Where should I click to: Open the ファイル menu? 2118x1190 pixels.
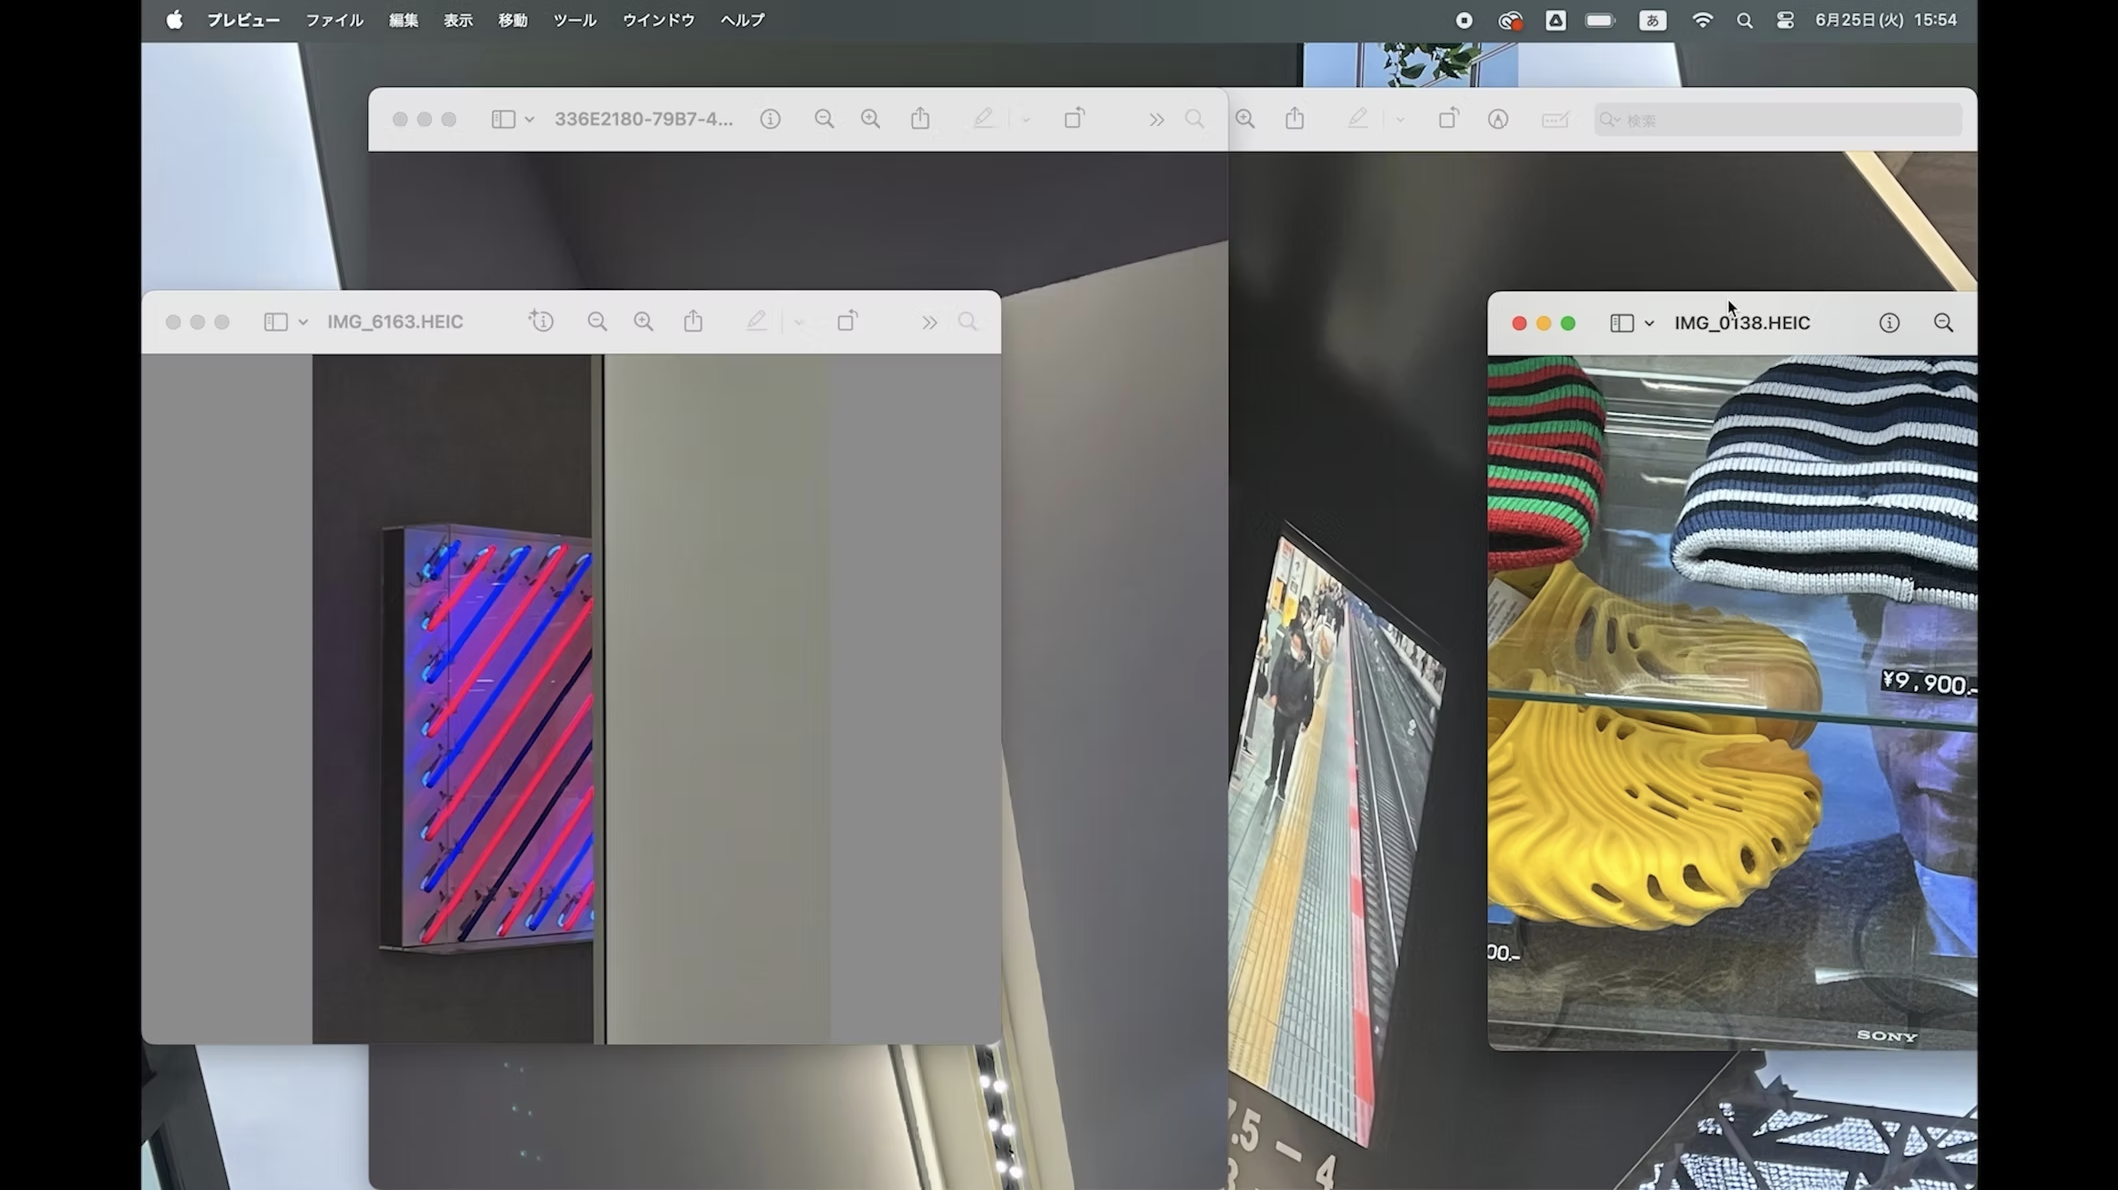click(x=334, y=20)
